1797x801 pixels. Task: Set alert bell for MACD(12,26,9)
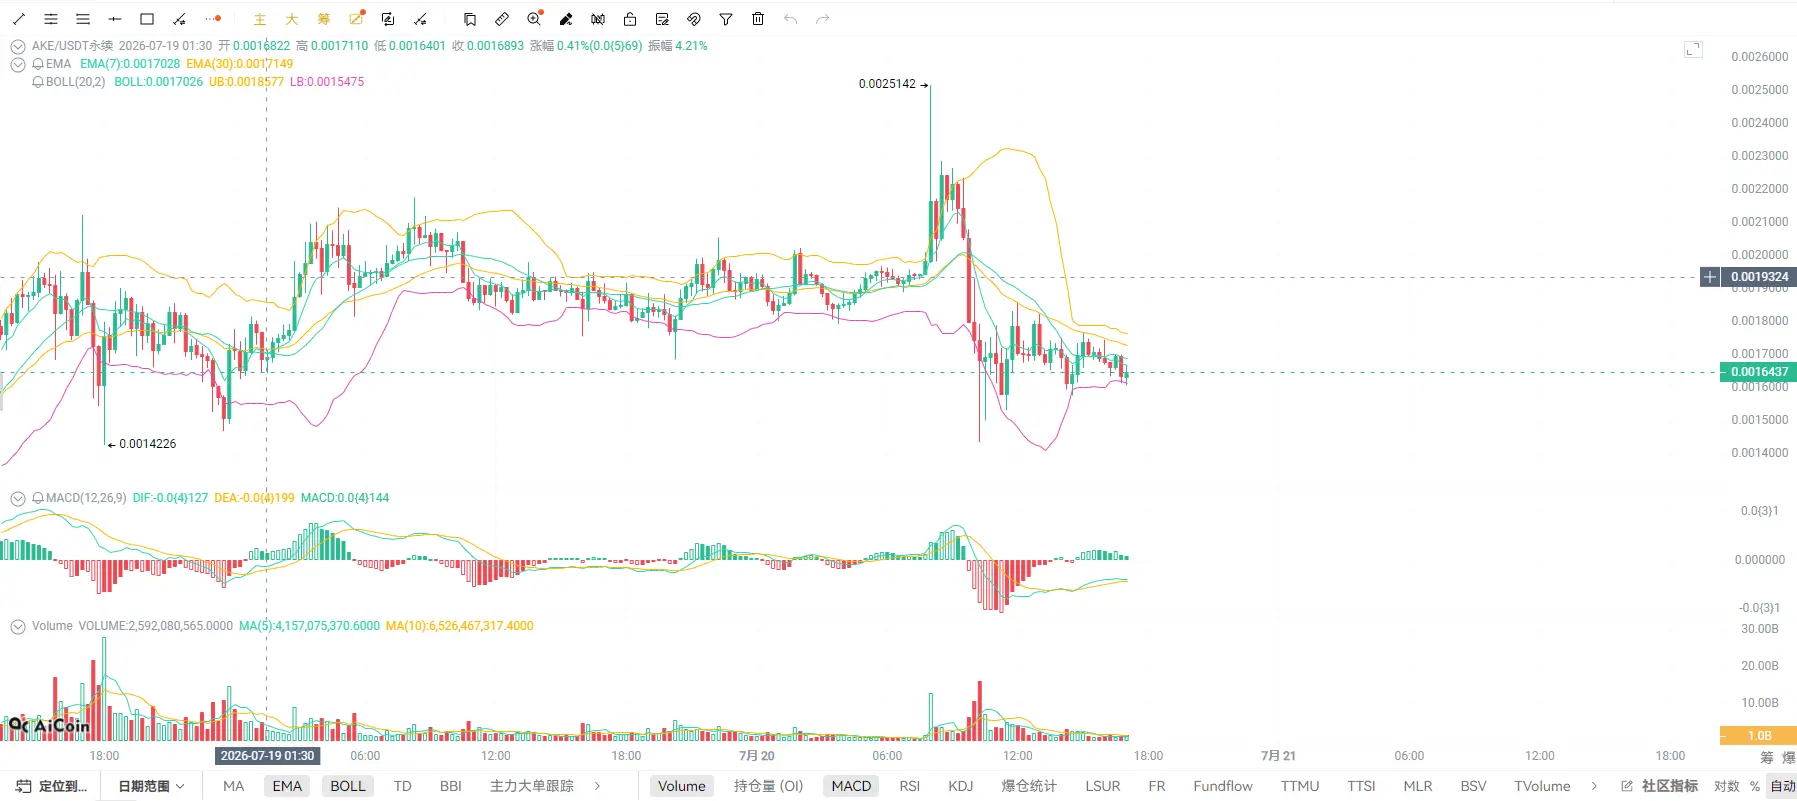[x=38, y=498]
